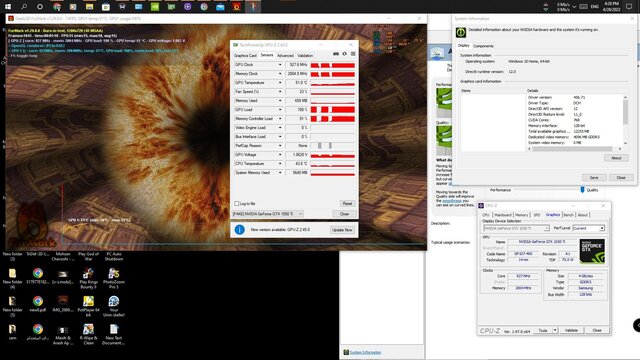Open the SPD tab in CPU-Z
The image size is (640, 360).
[x=537, y=215]
